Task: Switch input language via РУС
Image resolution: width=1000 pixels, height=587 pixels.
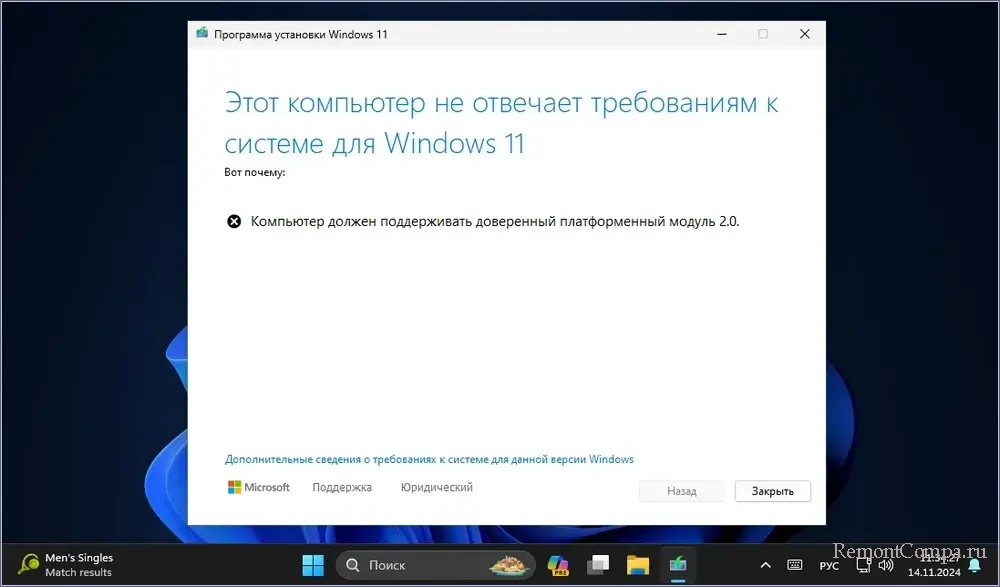Action: pyautogui.click(x=829, y=566)
